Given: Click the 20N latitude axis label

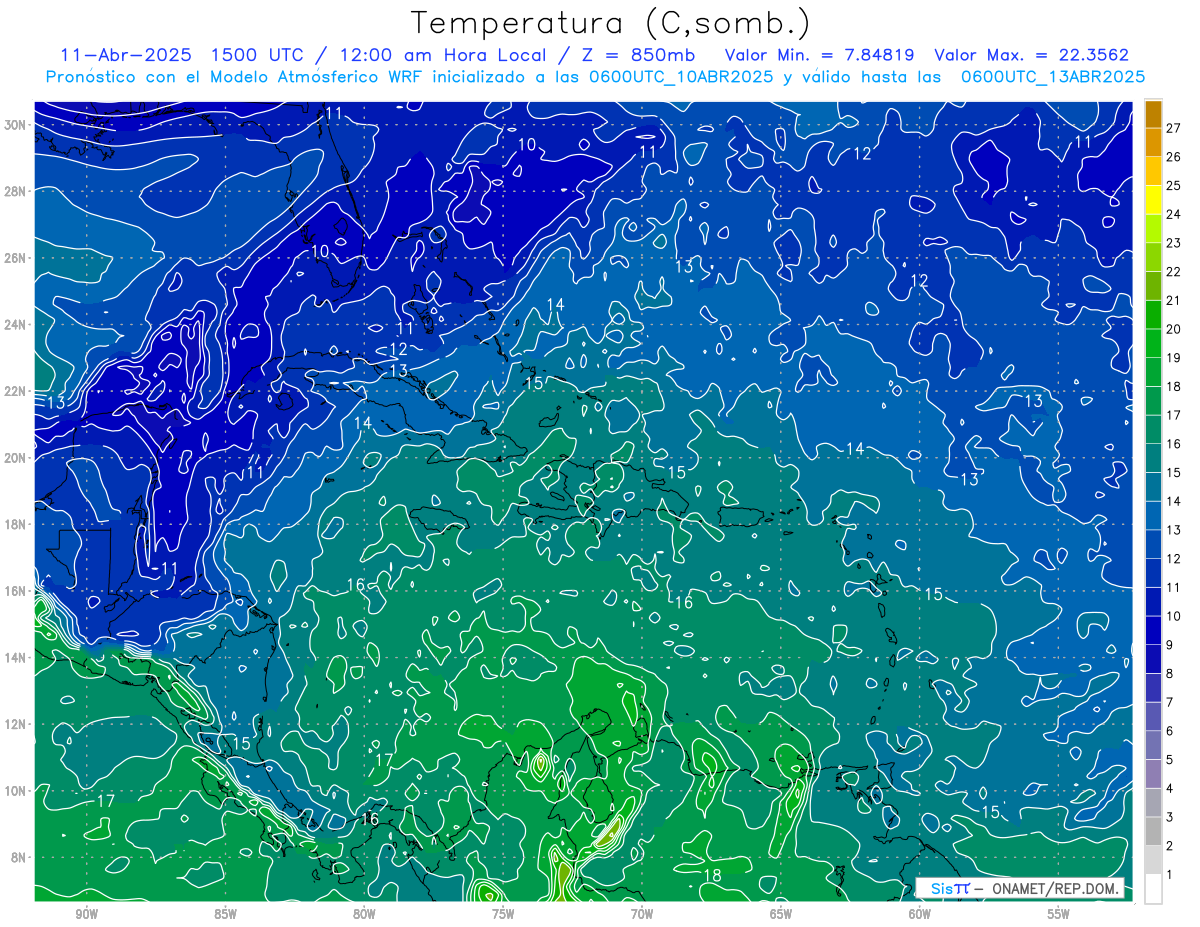Looking at the screenshot, I should pos(16,458).
